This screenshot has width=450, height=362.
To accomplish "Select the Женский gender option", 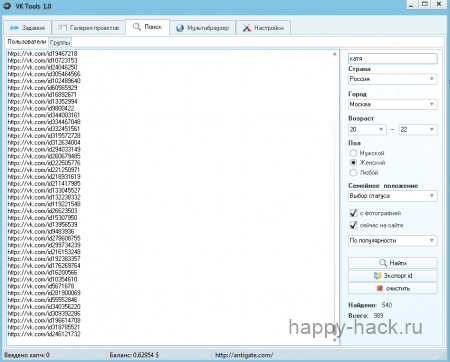I will [x=367, y=163].
